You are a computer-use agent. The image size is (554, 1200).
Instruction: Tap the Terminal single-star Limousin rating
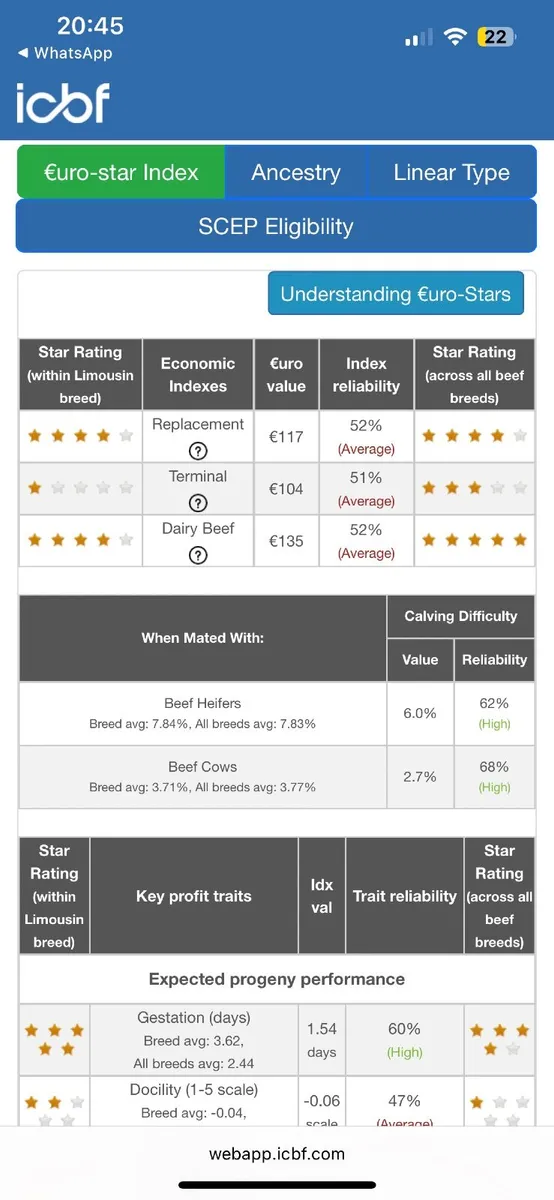pos(80,488)
